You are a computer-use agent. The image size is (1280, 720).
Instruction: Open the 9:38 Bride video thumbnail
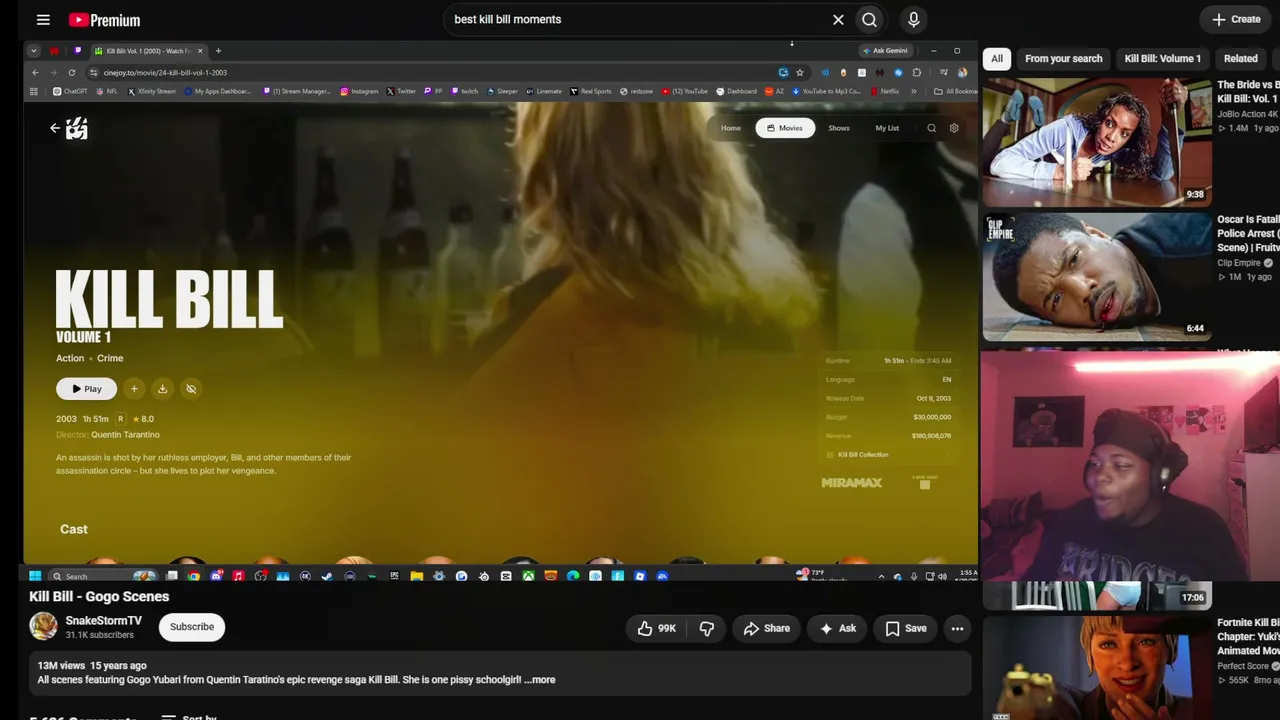[1097, 142]
